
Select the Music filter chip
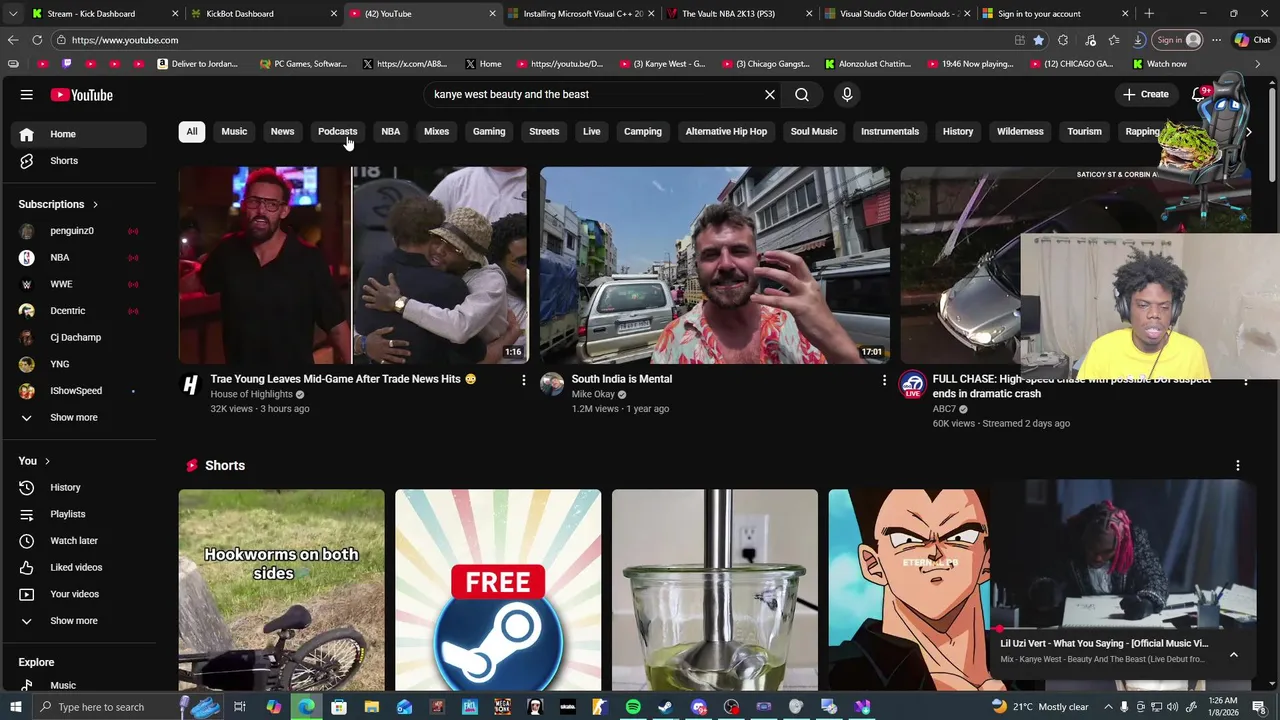click(x=234, y=131)
